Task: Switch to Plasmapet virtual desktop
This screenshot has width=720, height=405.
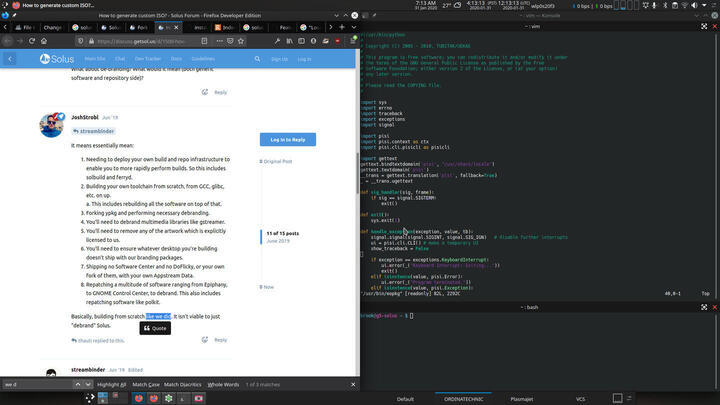Action: tap(522, 399)
